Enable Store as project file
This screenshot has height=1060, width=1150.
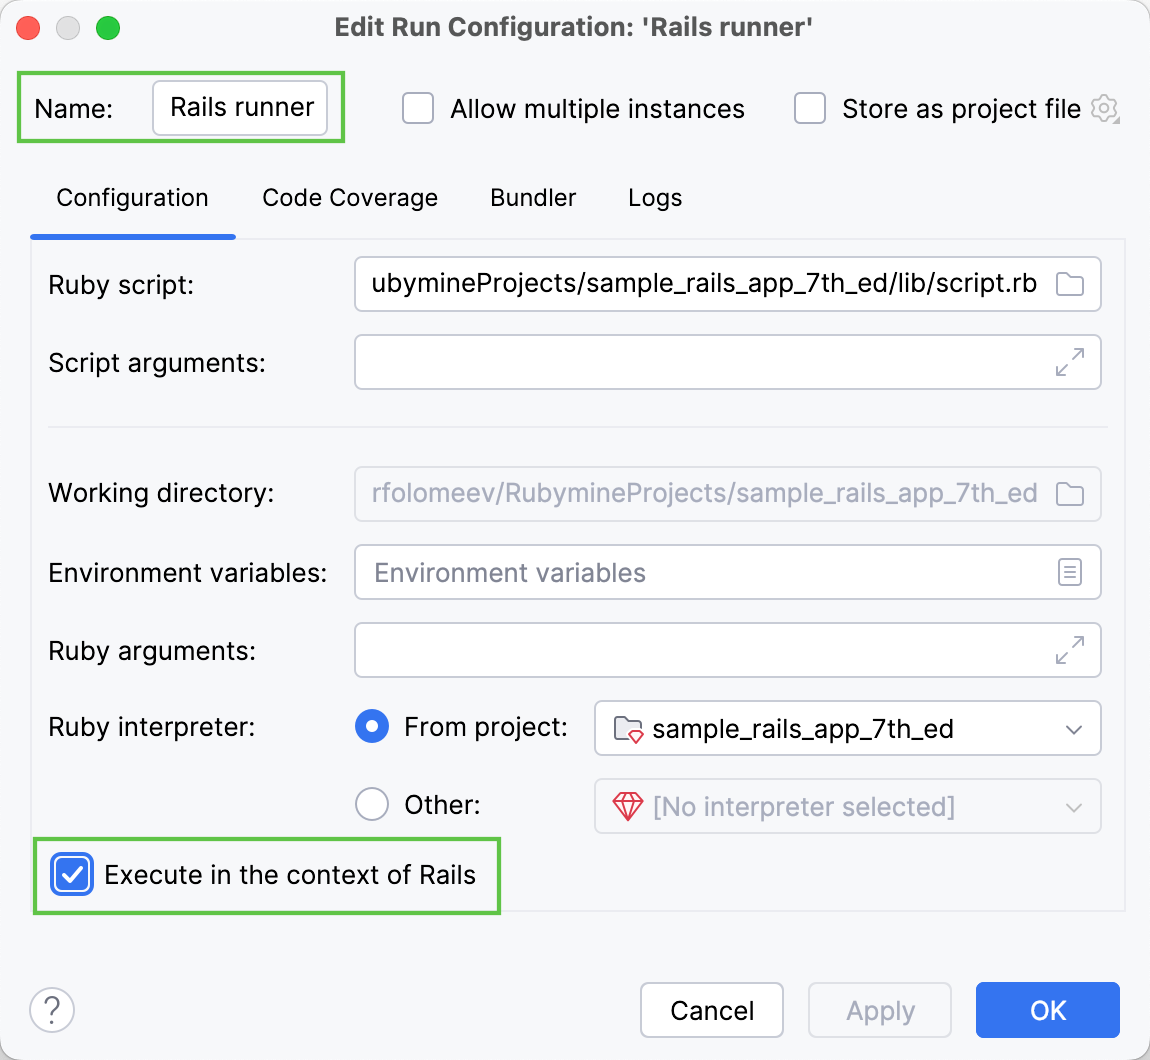tap(810, 109)
